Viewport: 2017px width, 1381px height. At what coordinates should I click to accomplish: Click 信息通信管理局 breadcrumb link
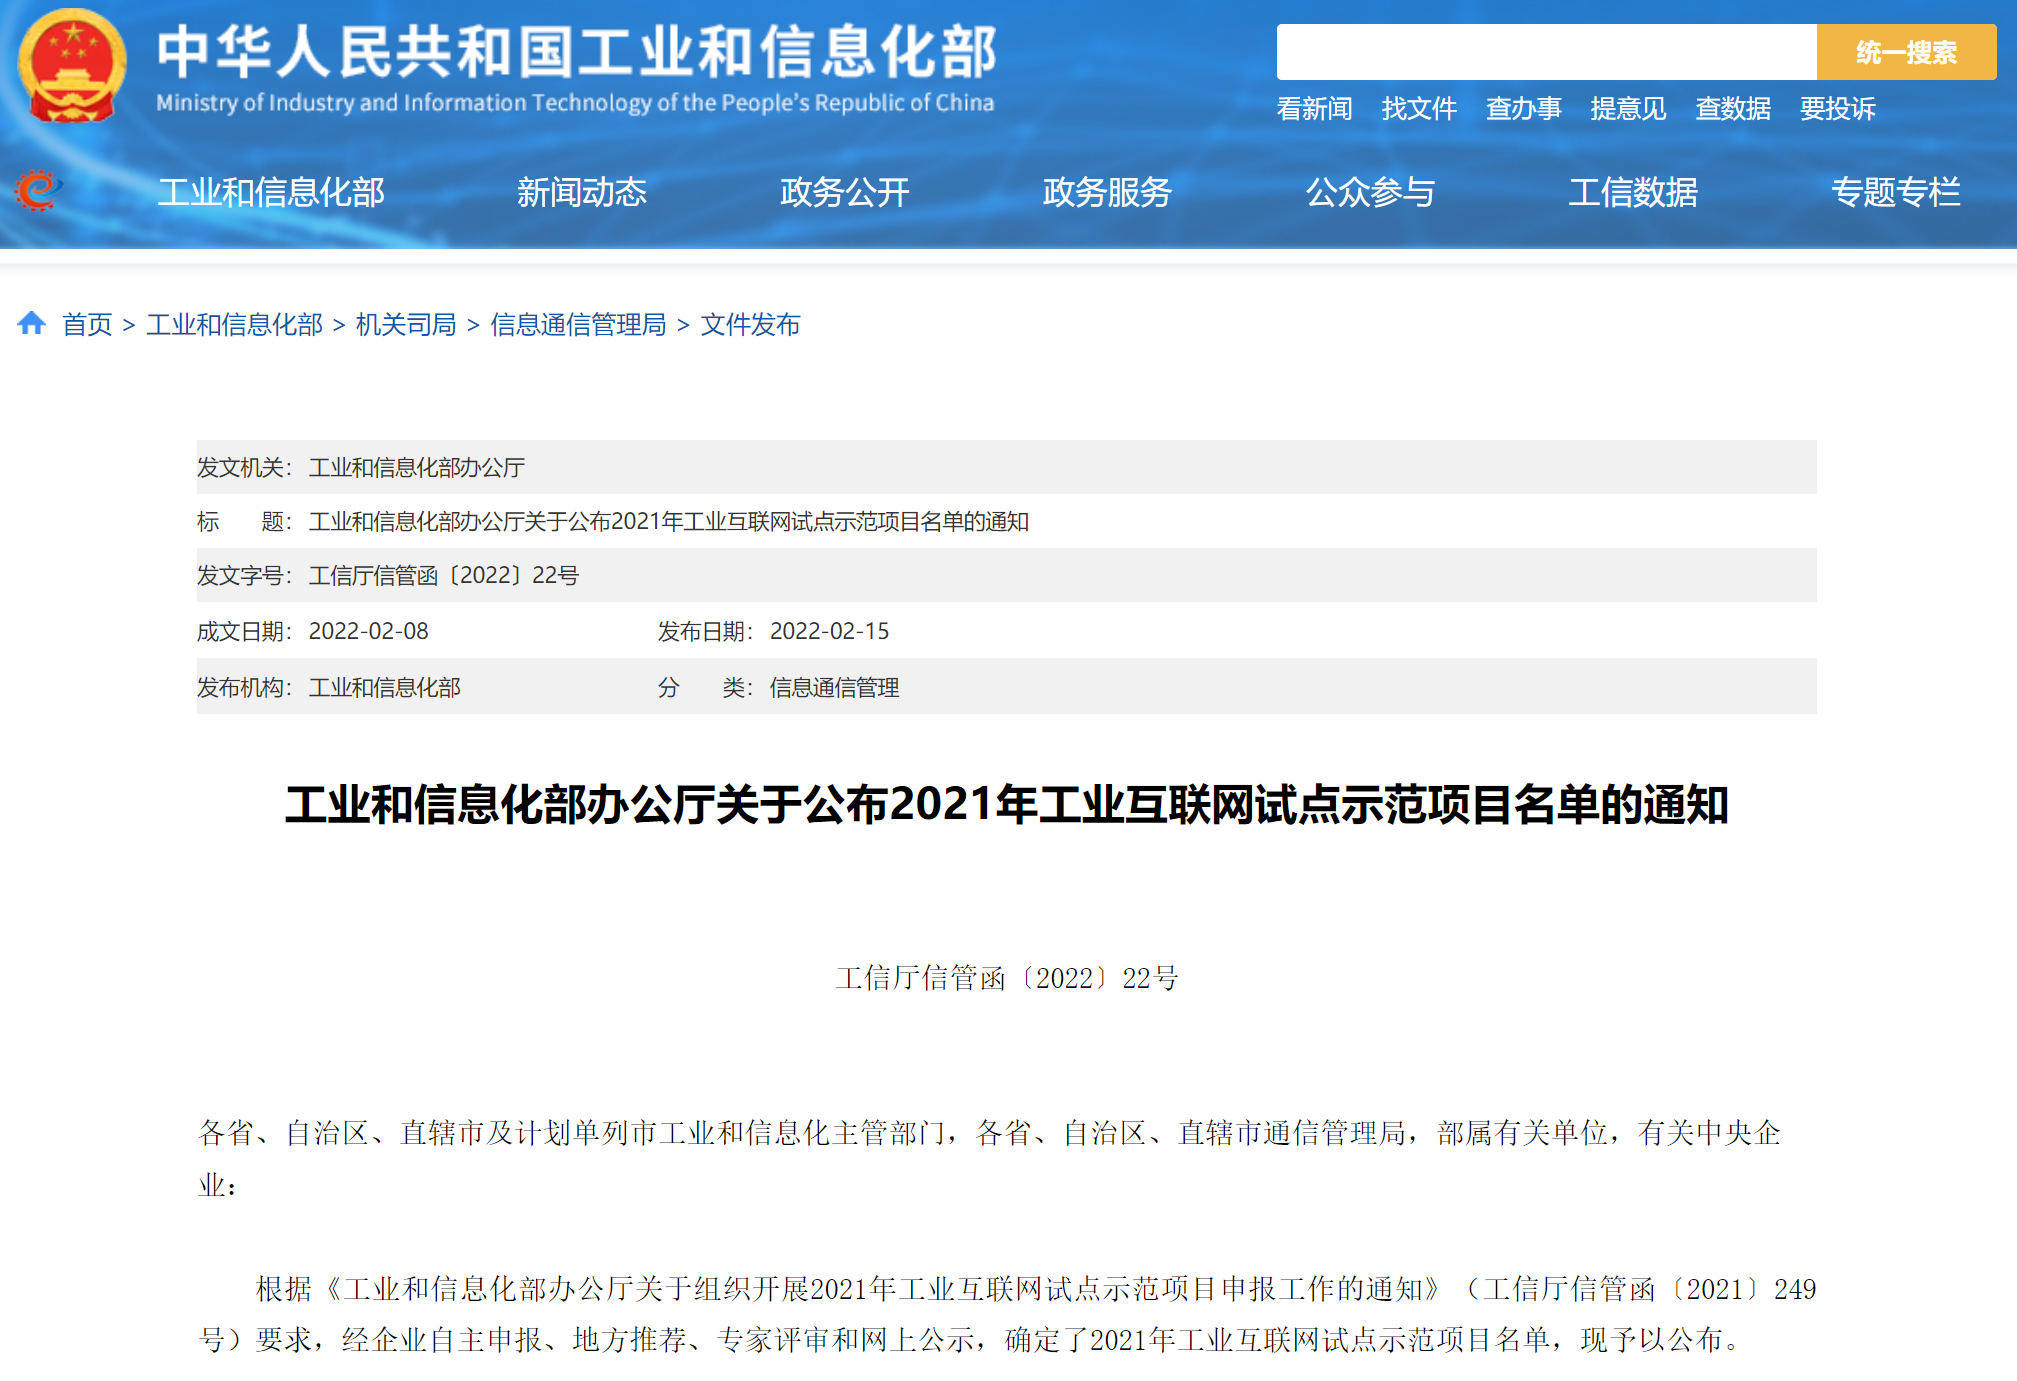578,324
